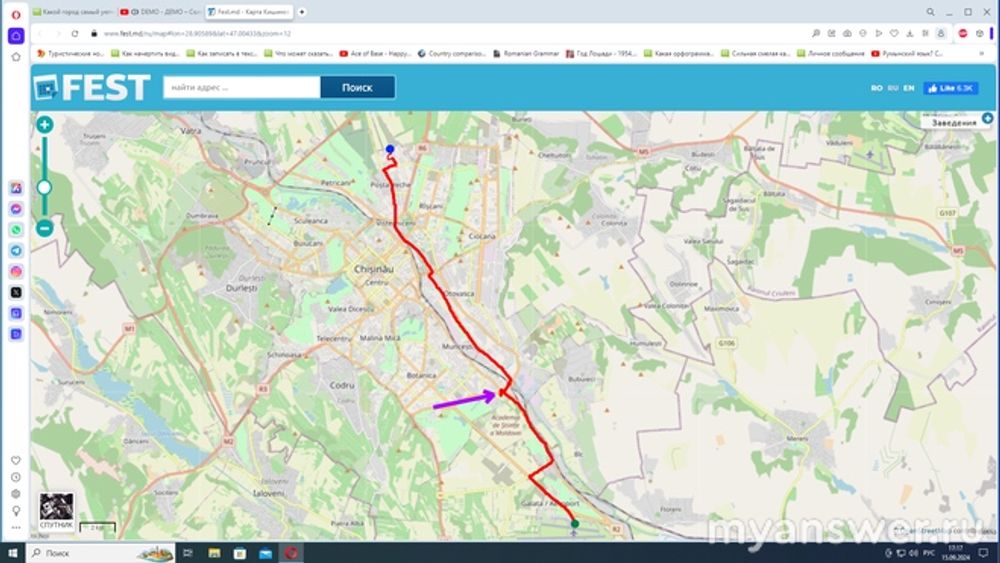Switch site language to EN
The image size is (1000, 563).
(908, 88)
